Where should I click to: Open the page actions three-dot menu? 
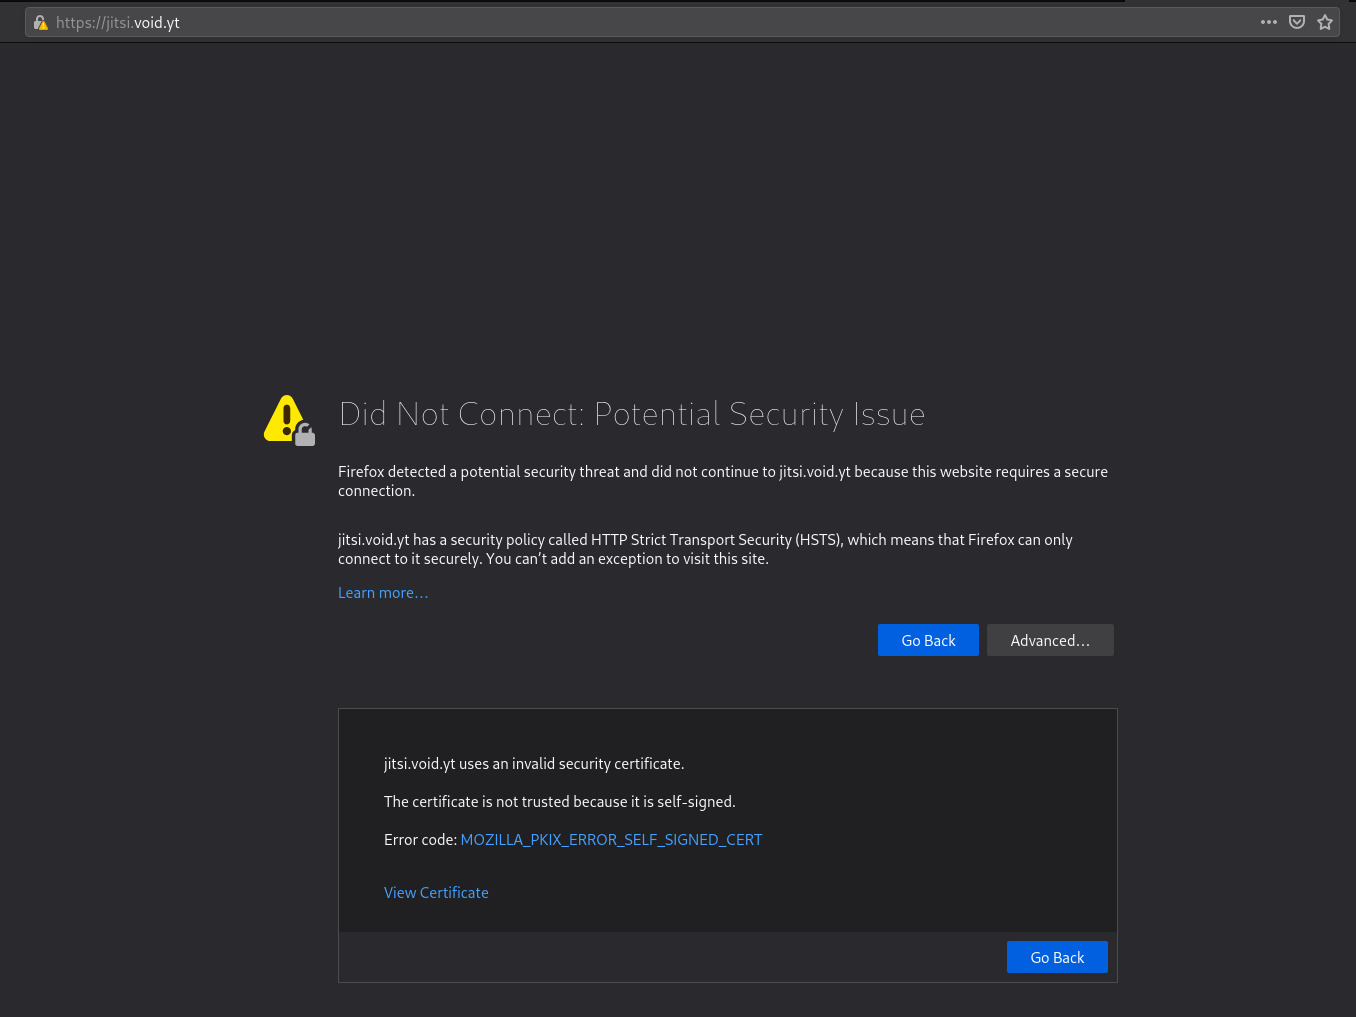(x=1269, y=22)
